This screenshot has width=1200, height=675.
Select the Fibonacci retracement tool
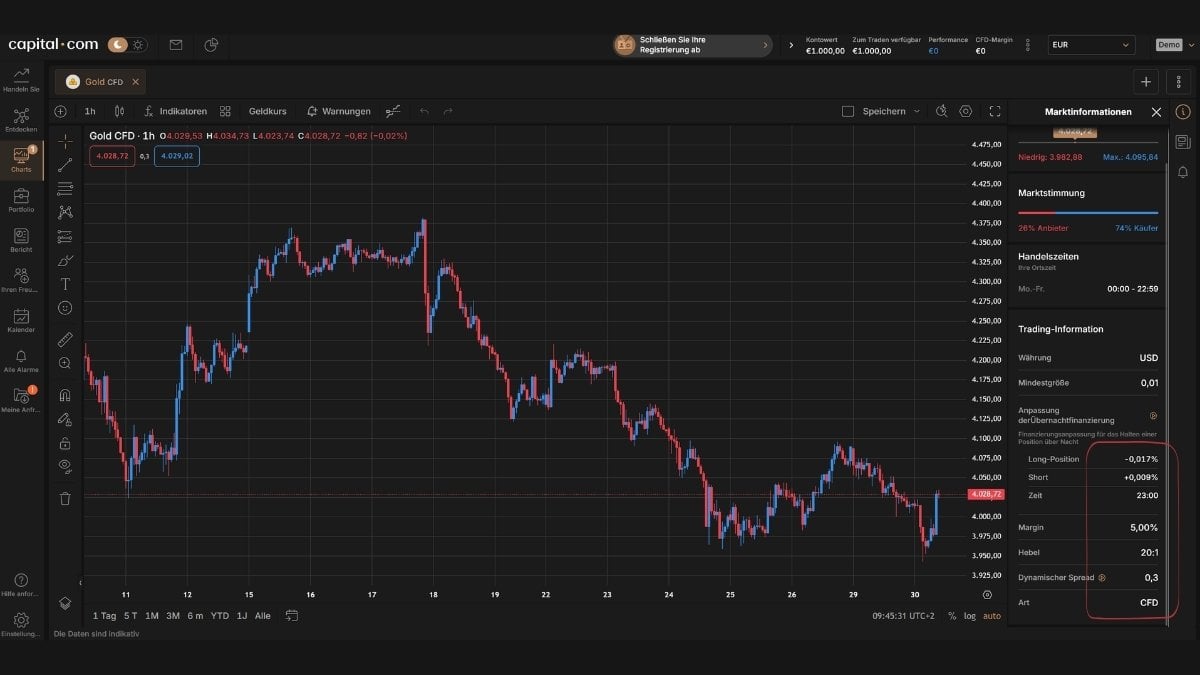tap(65, 188)
